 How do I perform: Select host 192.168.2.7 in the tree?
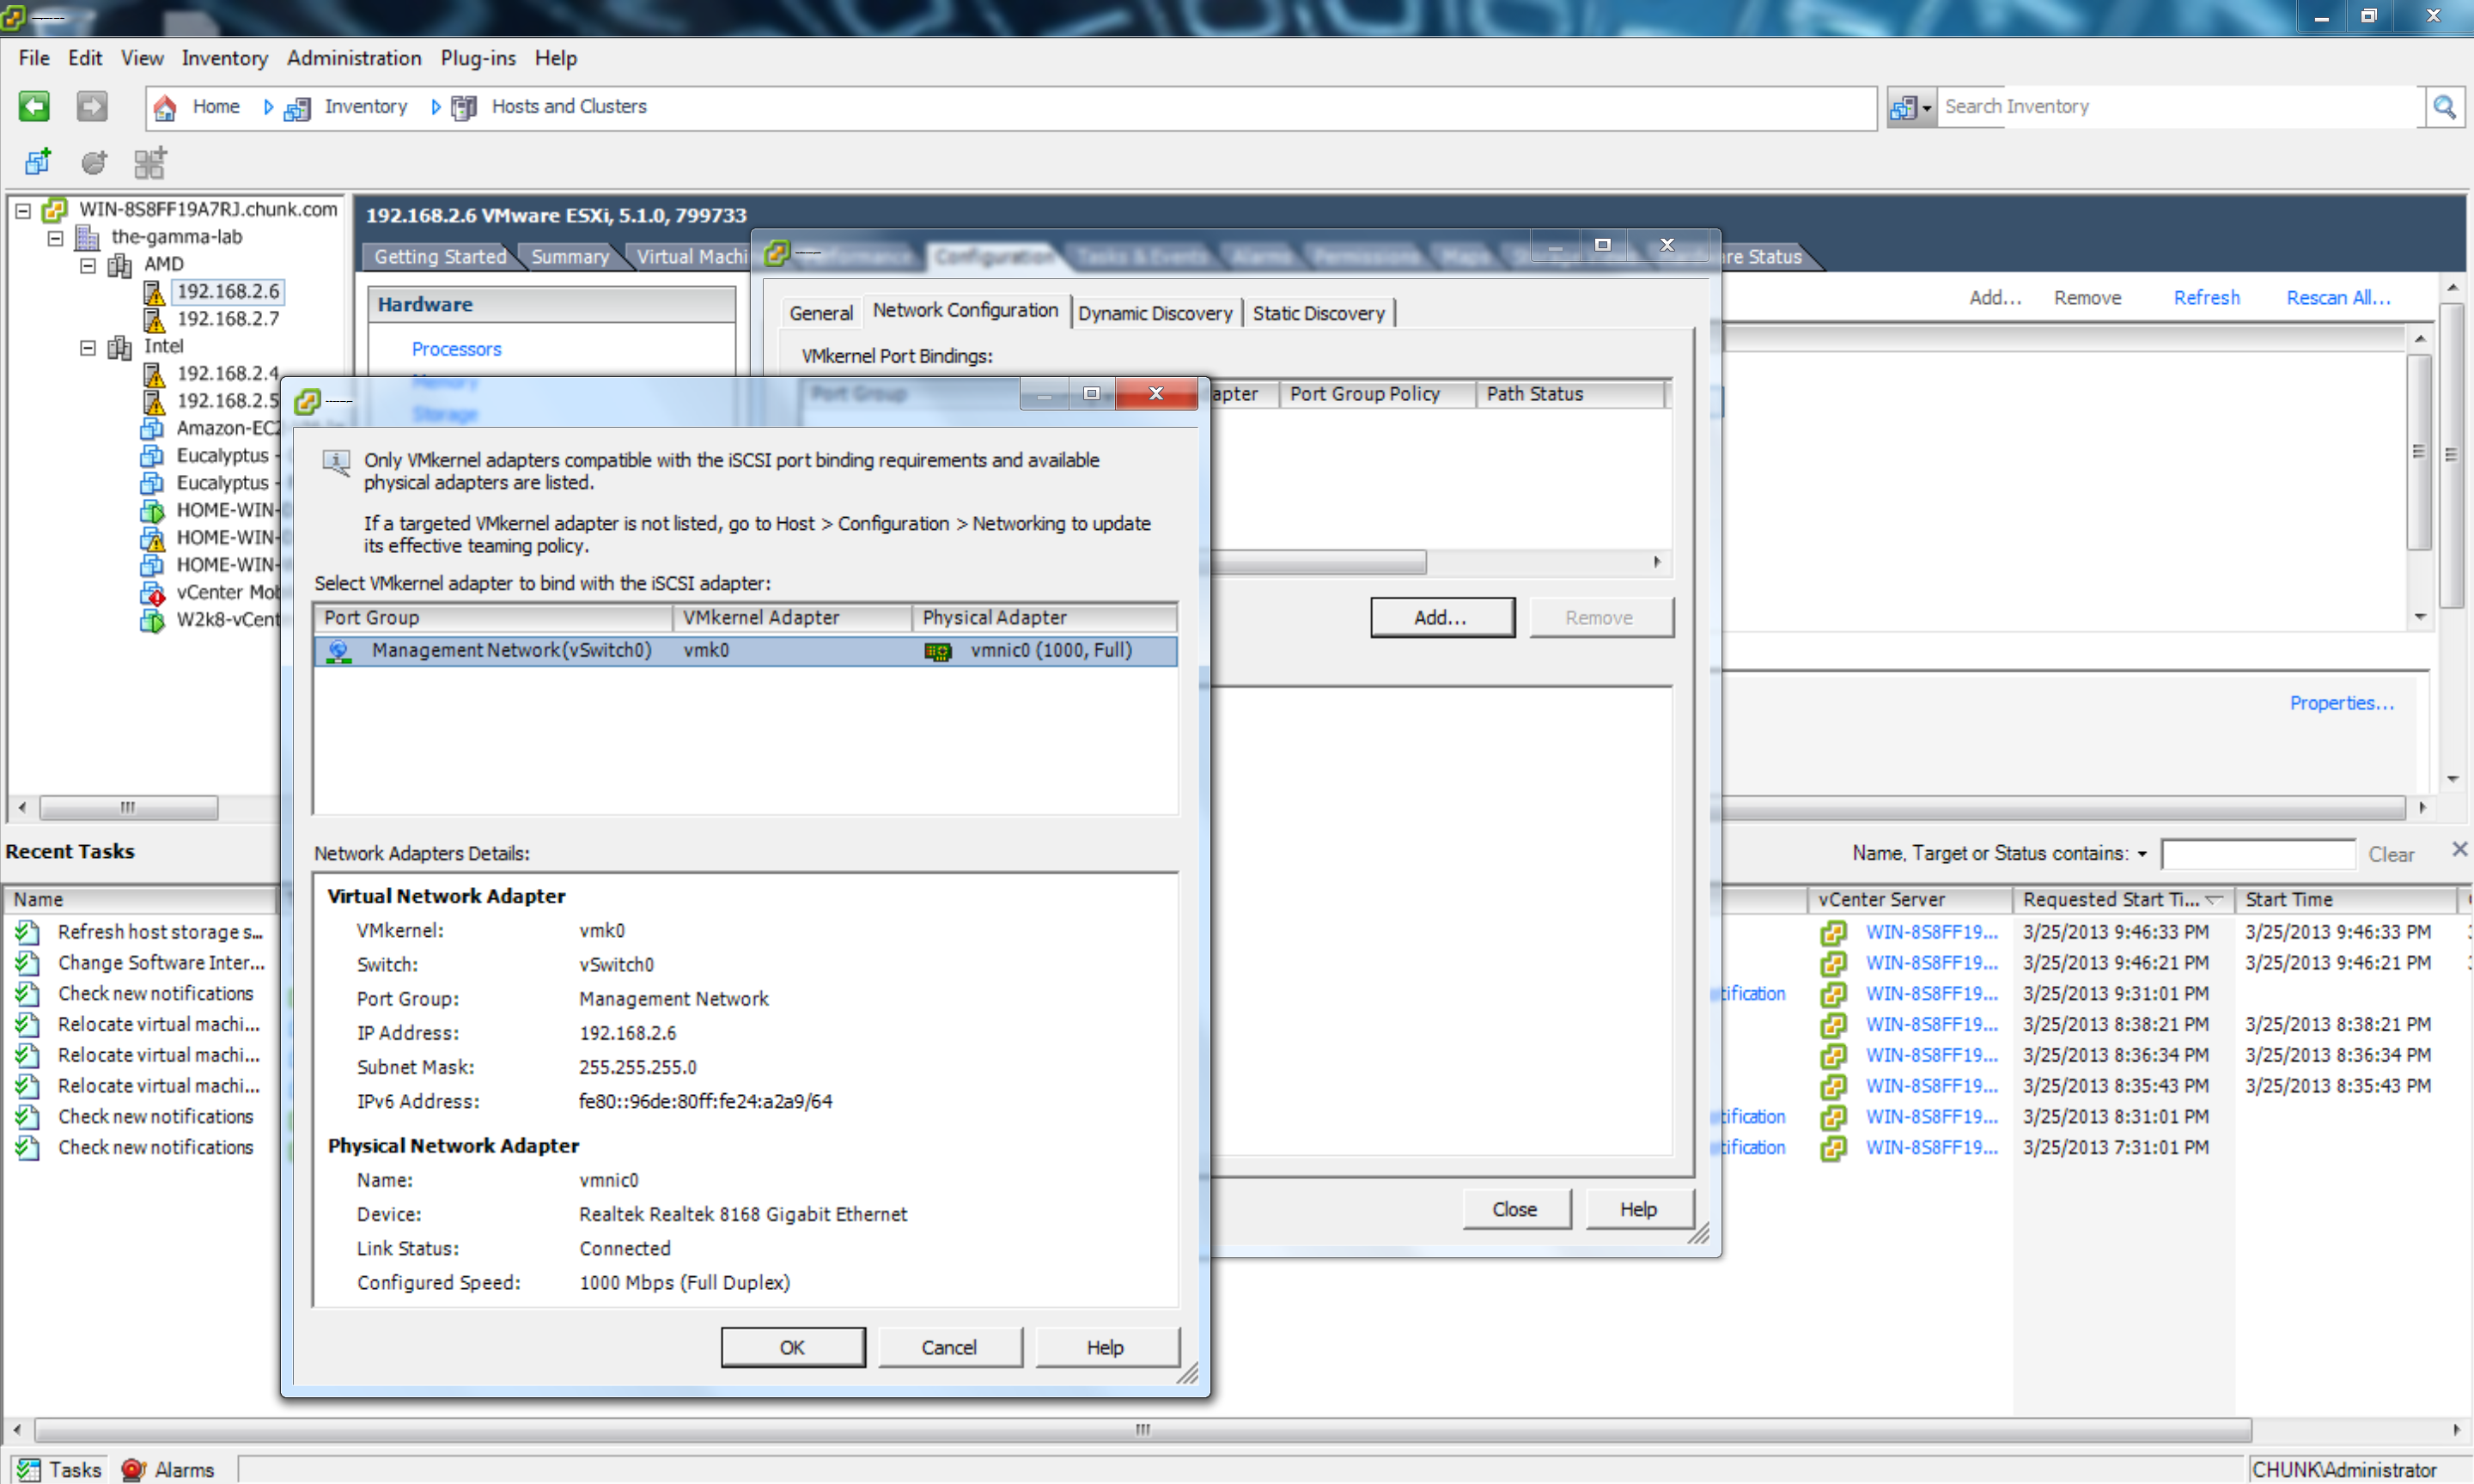click(x=227, y=319)
